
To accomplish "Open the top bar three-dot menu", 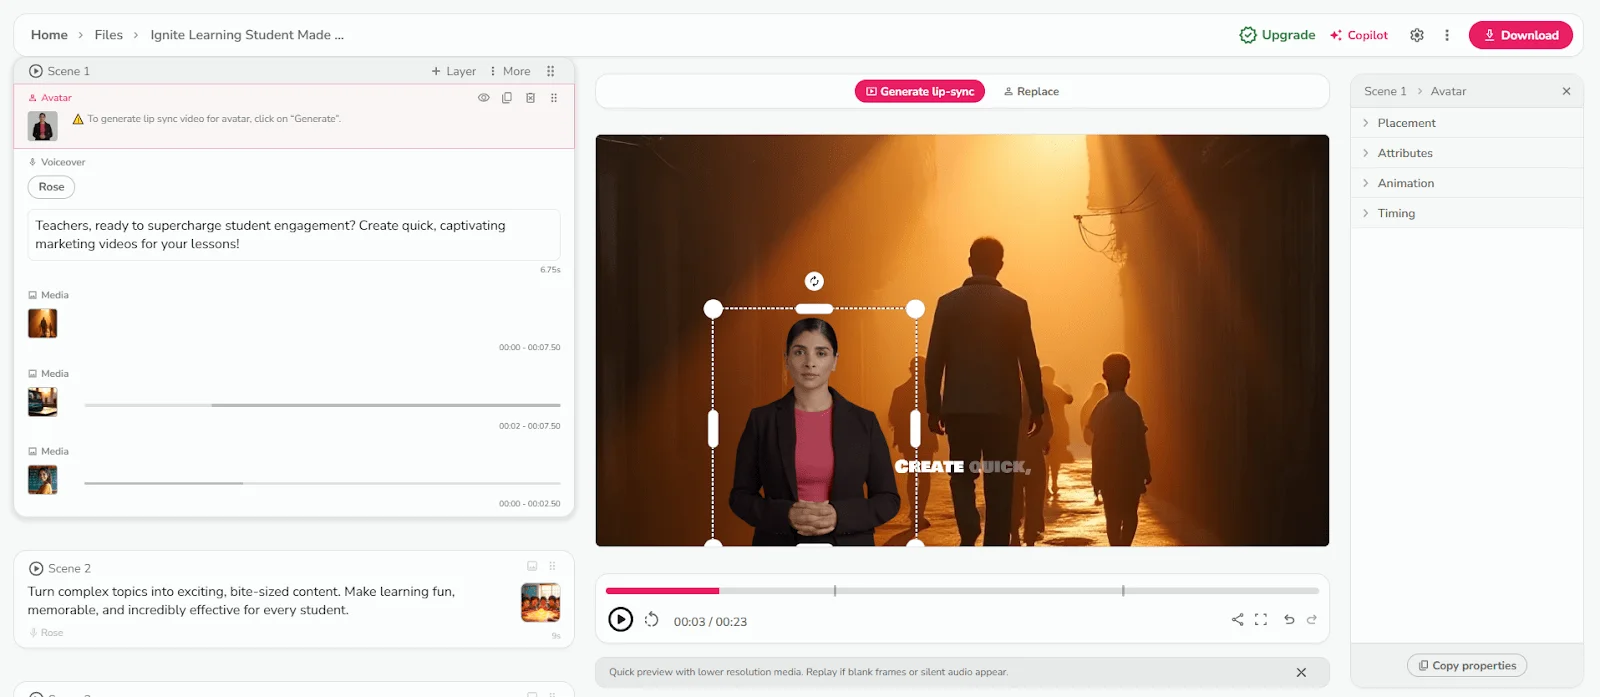I will coord(1447,35).
